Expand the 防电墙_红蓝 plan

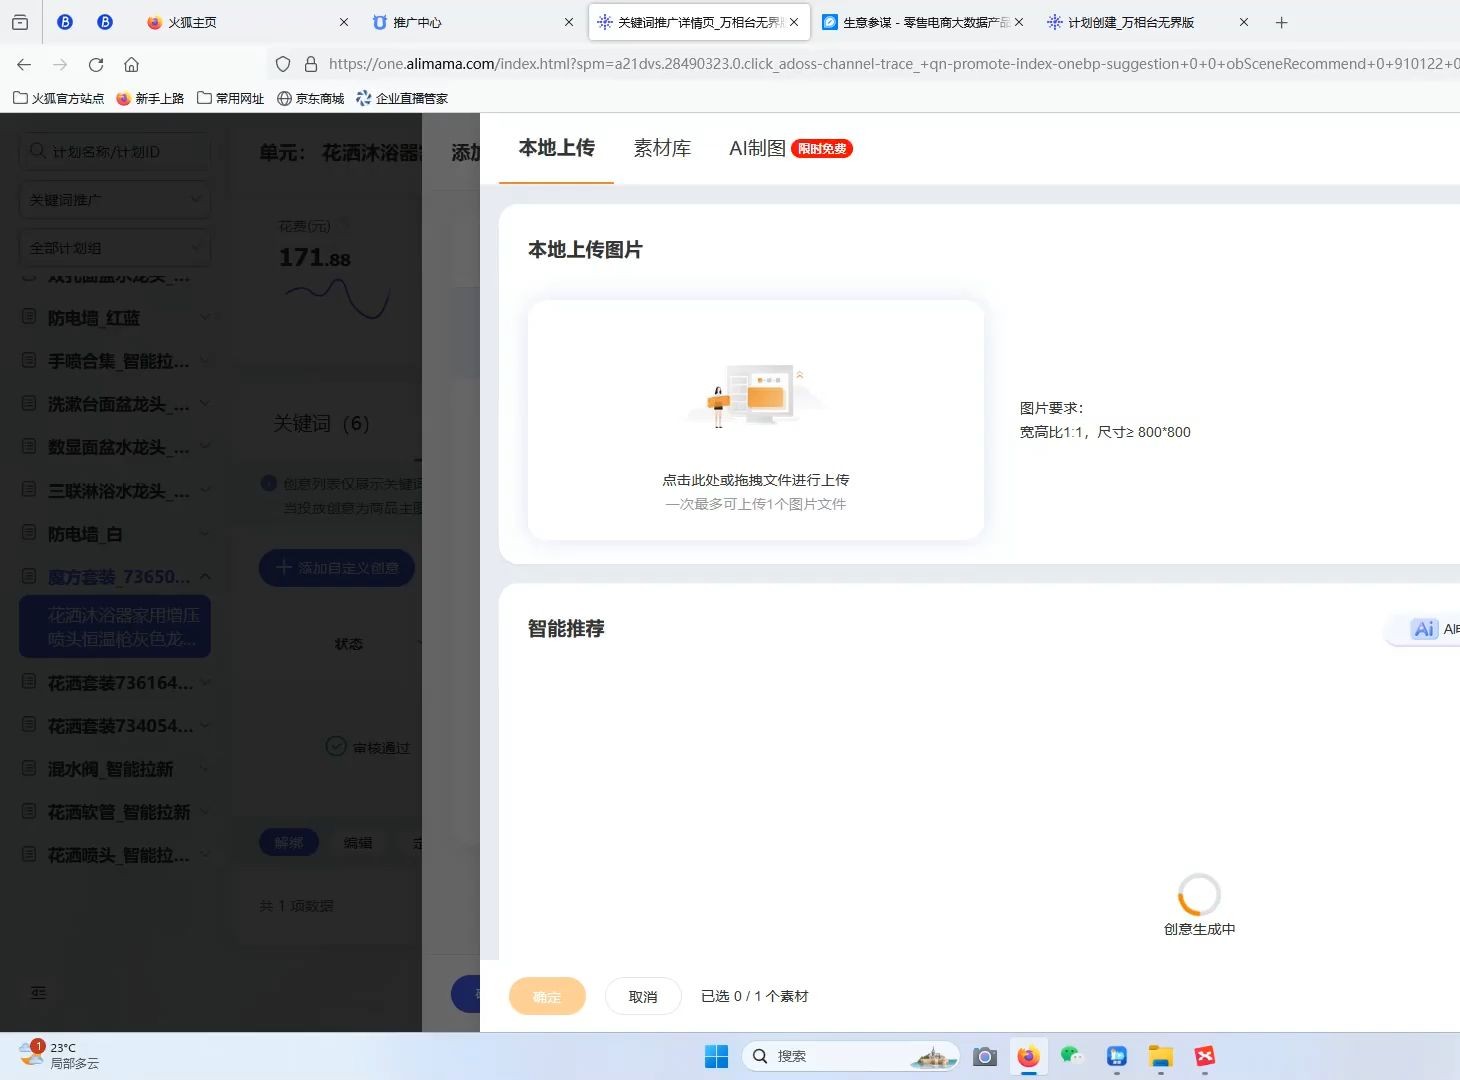(x=205, y=317)
